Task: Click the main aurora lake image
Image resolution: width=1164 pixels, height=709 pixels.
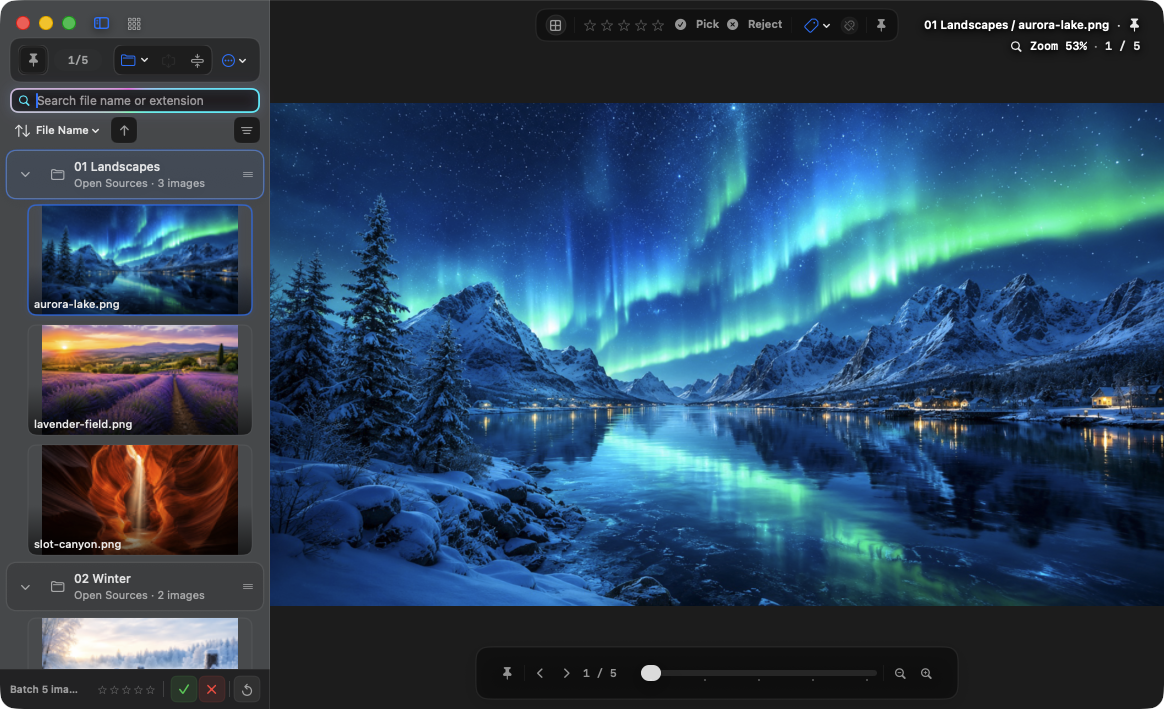Action: pyautogui.click(x=717, y=354)
